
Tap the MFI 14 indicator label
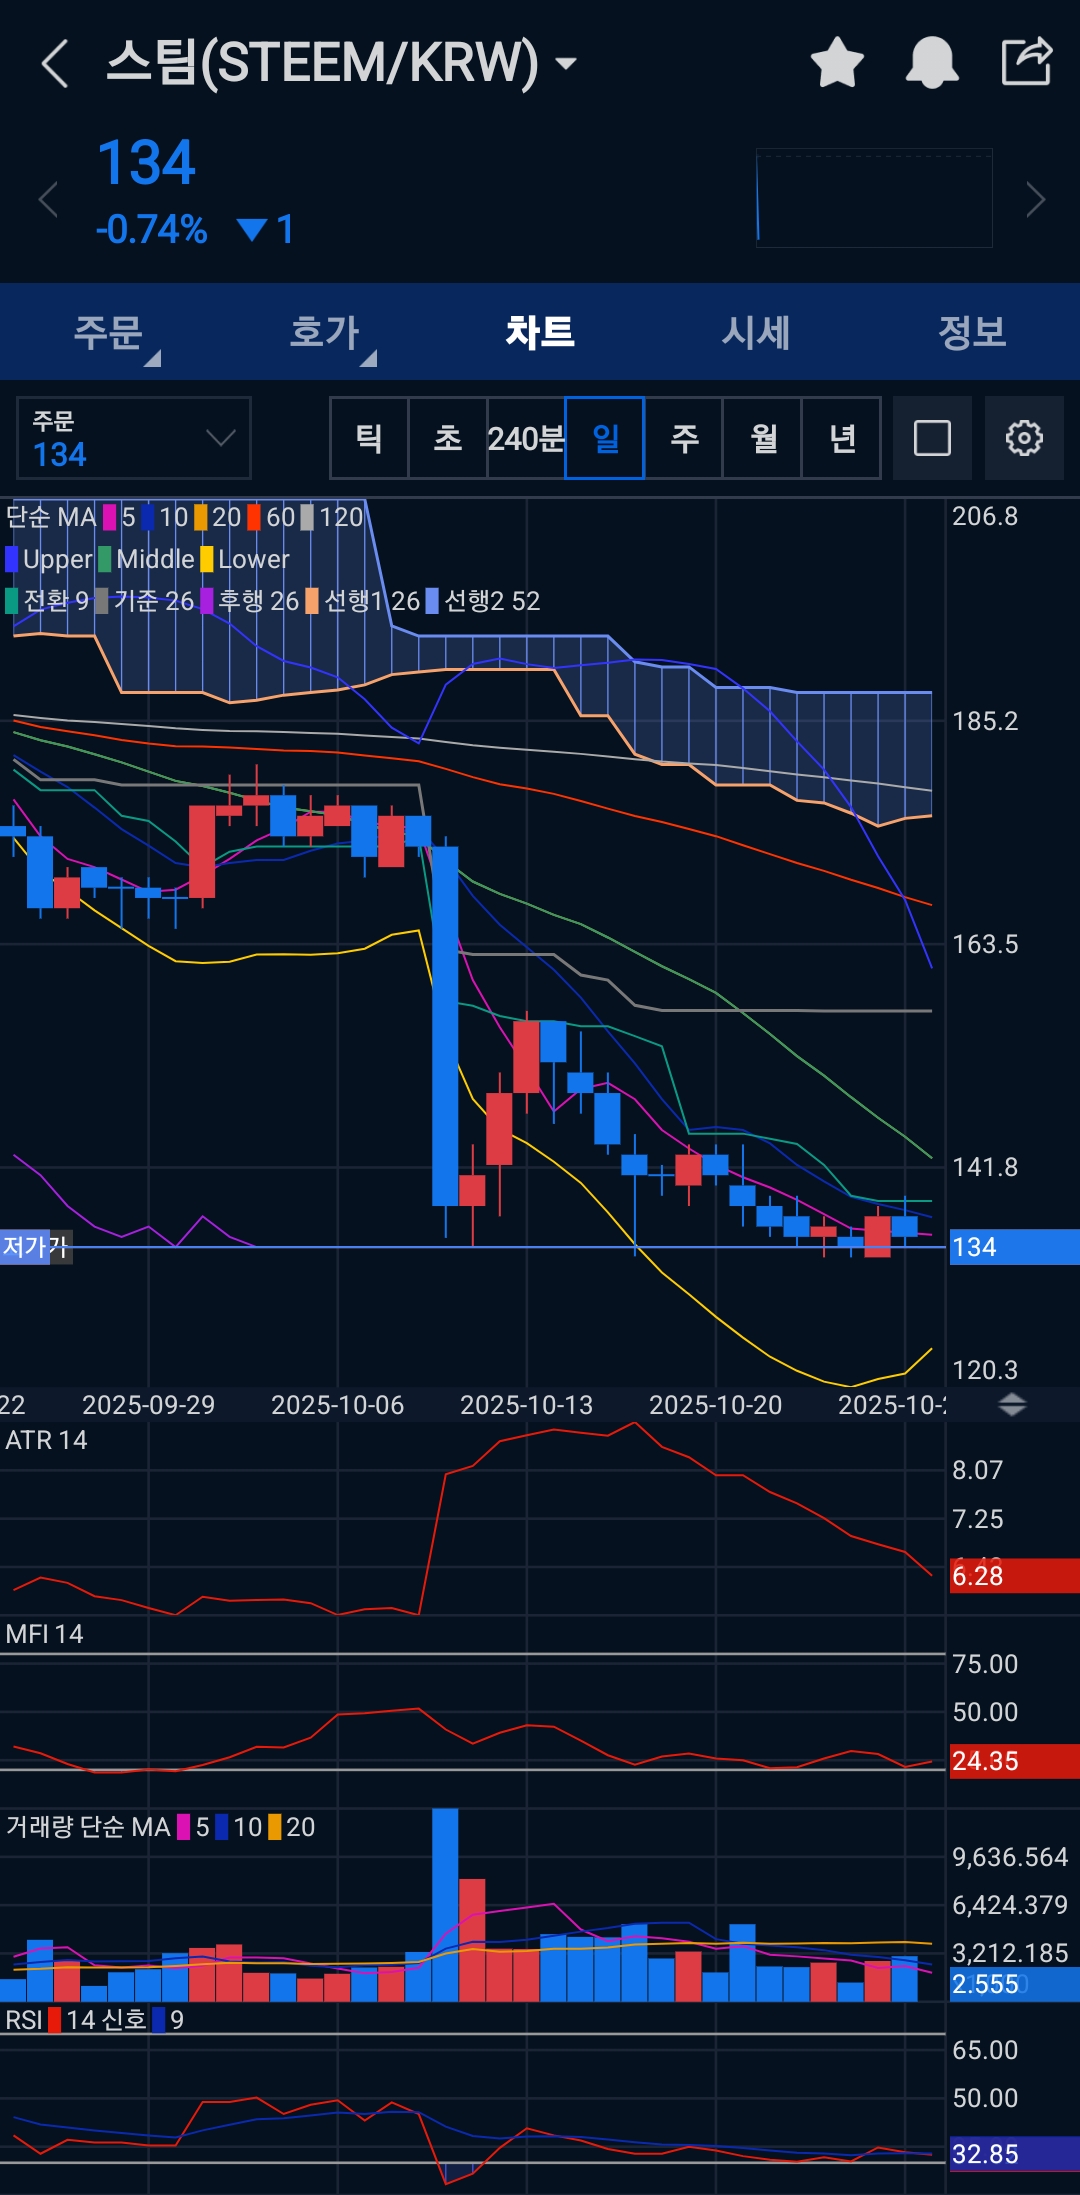(x=44, y=1634)
